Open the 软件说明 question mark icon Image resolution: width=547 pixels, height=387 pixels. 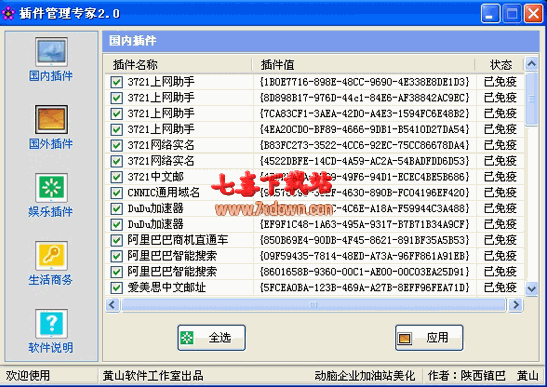coord(51,323)
